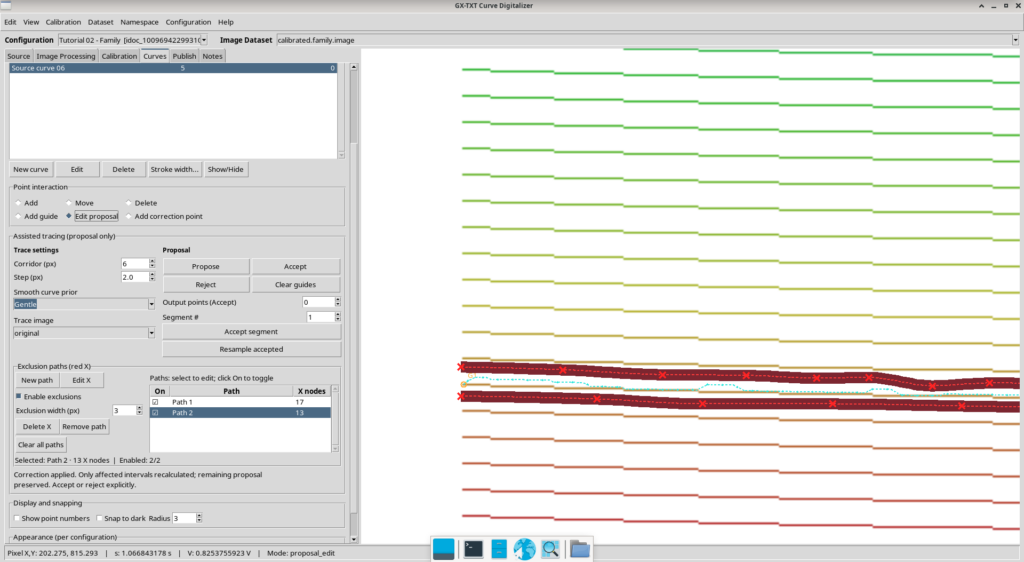Open the terminal from the dock
The image size is (1024, 562).
pos(473,549)
